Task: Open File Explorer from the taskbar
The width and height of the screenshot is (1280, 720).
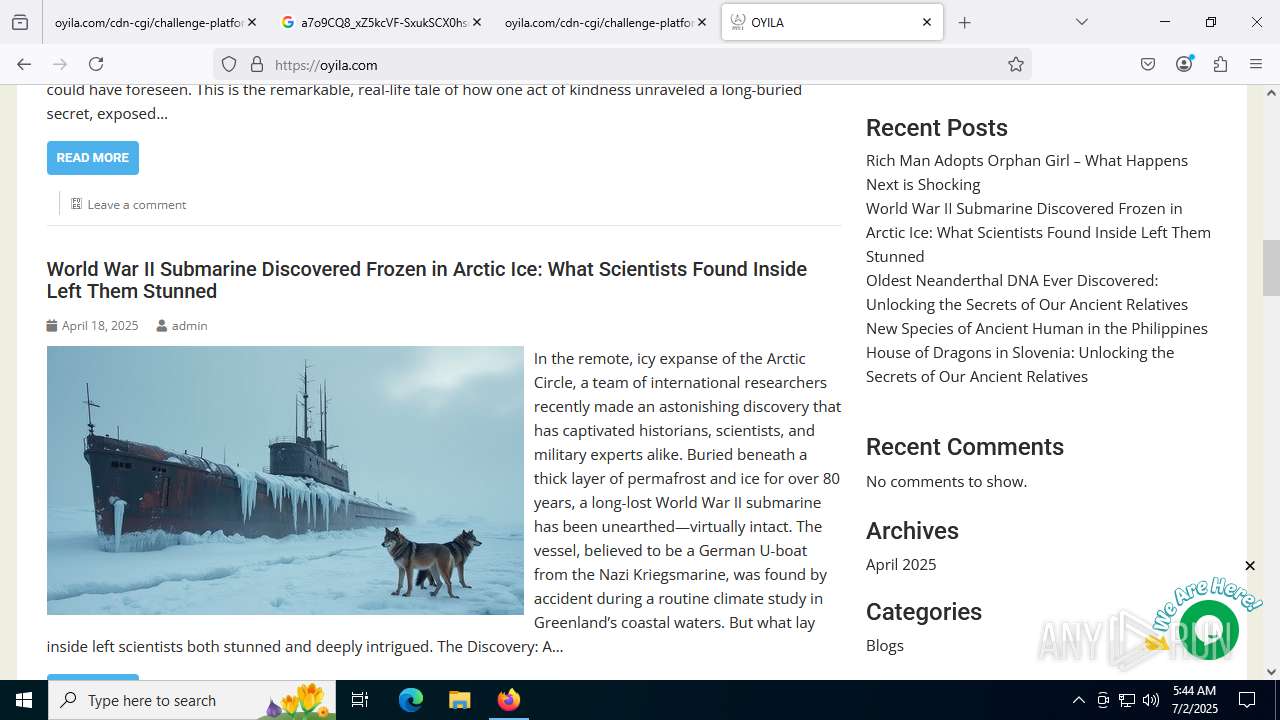Action: tap(459, 700)
